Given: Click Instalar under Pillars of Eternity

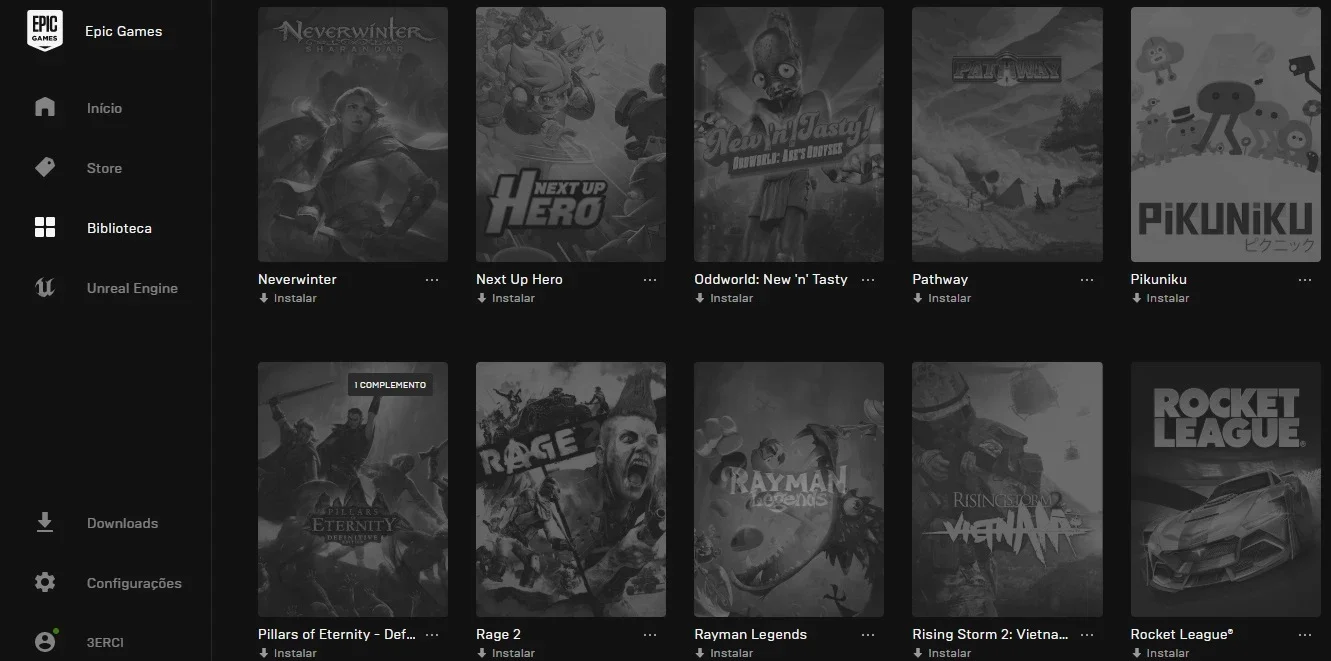Looking at the screenshot, I should tap(287, 653).
